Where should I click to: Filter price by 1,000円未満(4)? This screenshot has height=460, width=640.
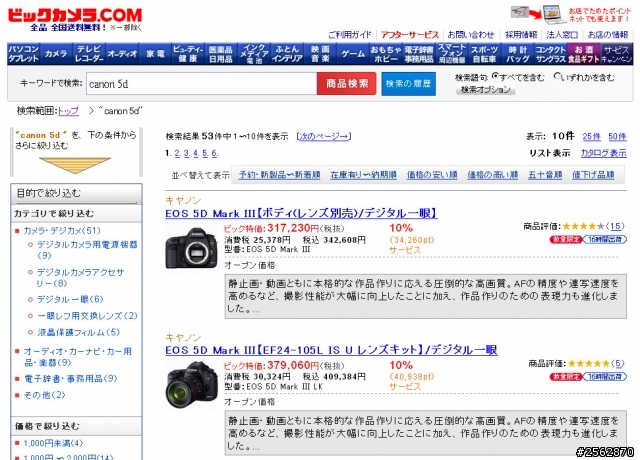[53, 443]
